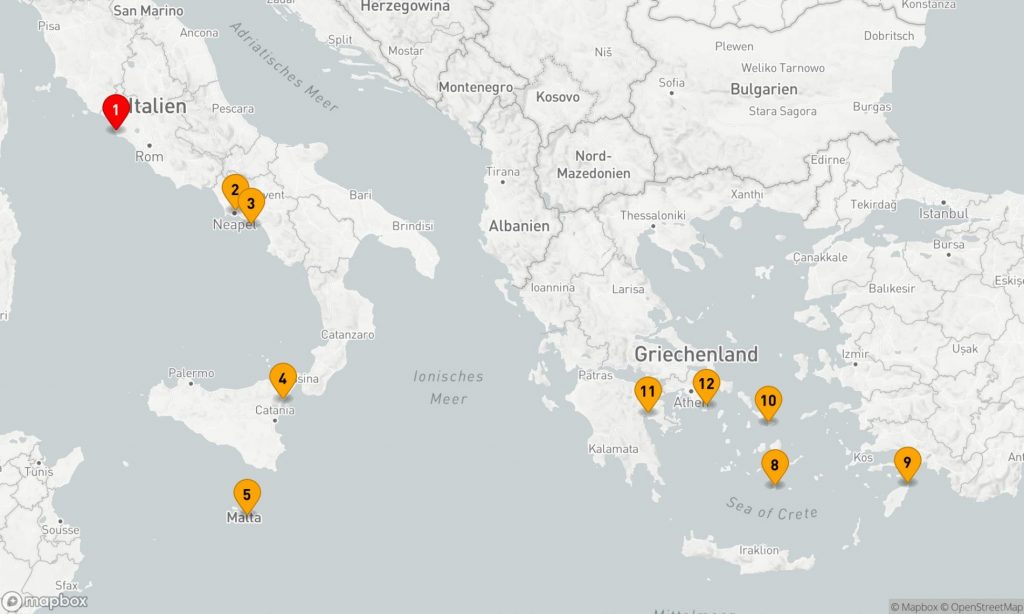The height and width of the screenshot is (614, 1024).
Task: Click marker 12 near Athens
Action: (706, 383)
